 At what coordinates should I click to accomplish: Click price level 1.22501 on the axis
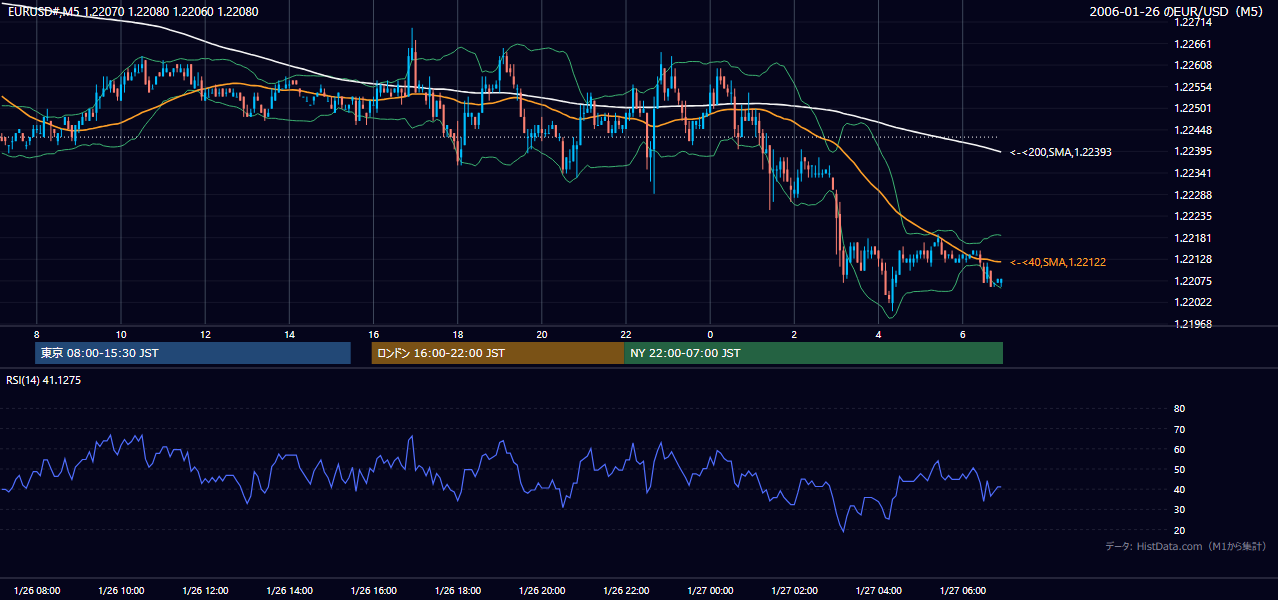1194,108
